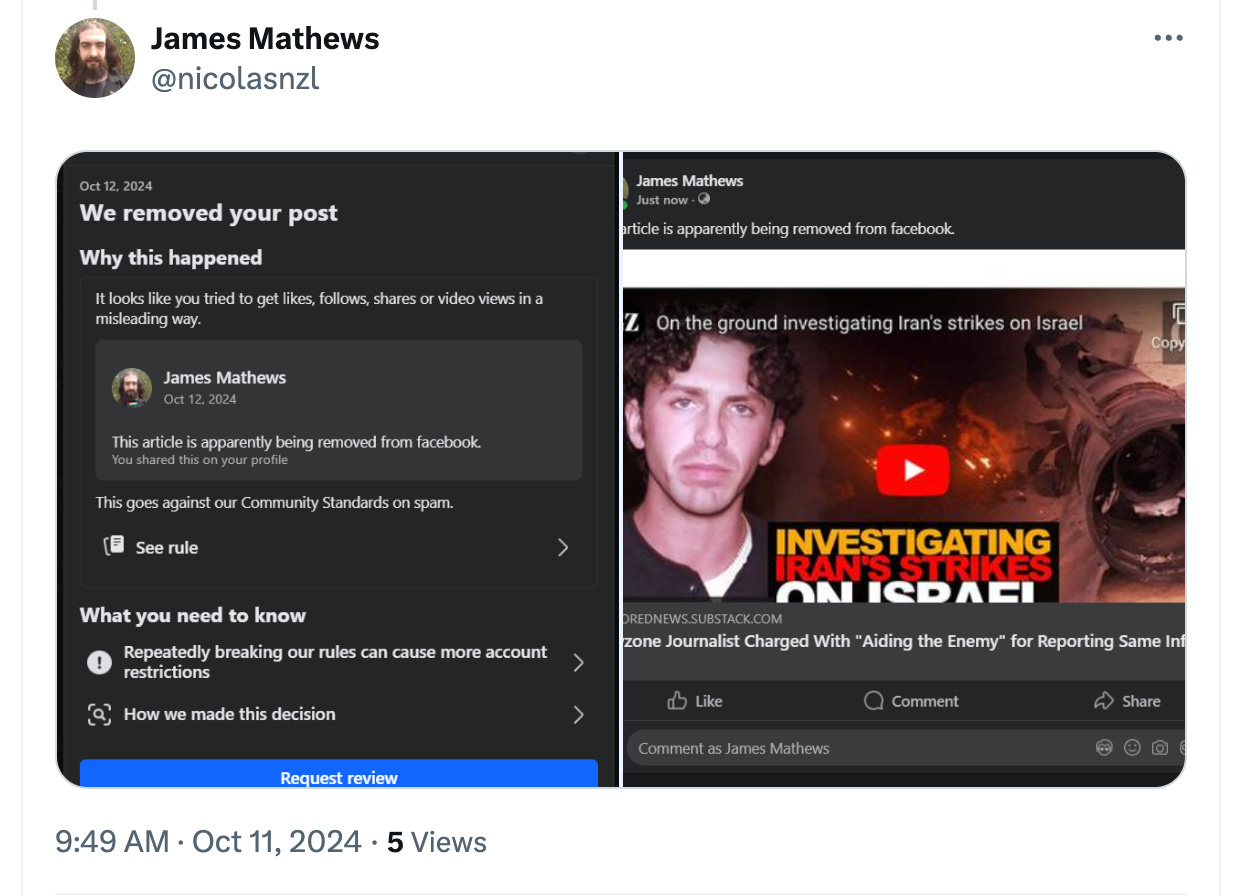Screen dimensions: 1244x896
Task: Expand 'Repeatedly breaking our rules' chevron
Action: [x=578, y=662]
